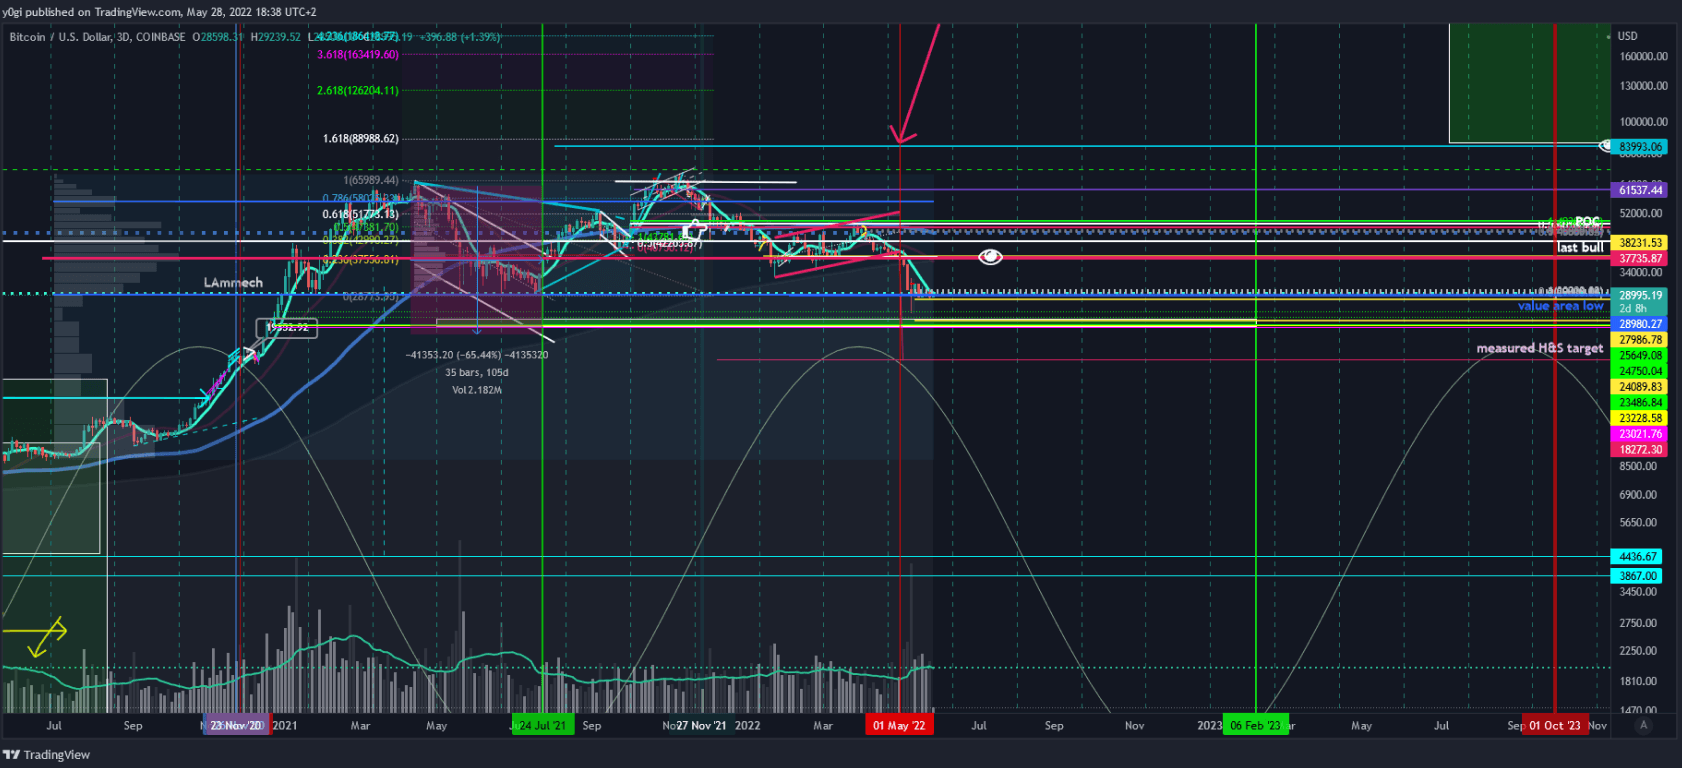Select the 'value area low' label

pos(1561,306)
